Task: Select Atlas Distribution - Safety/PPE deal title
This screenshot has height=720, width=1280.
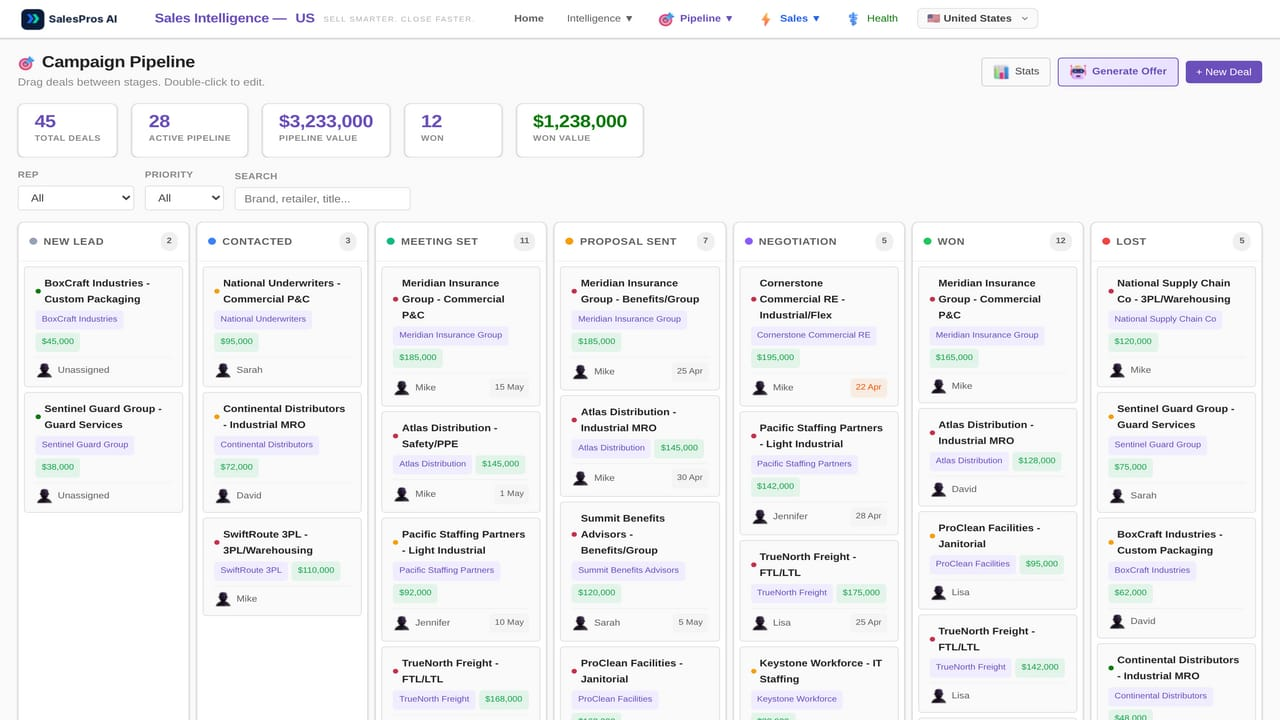Action: click(449, 435)
